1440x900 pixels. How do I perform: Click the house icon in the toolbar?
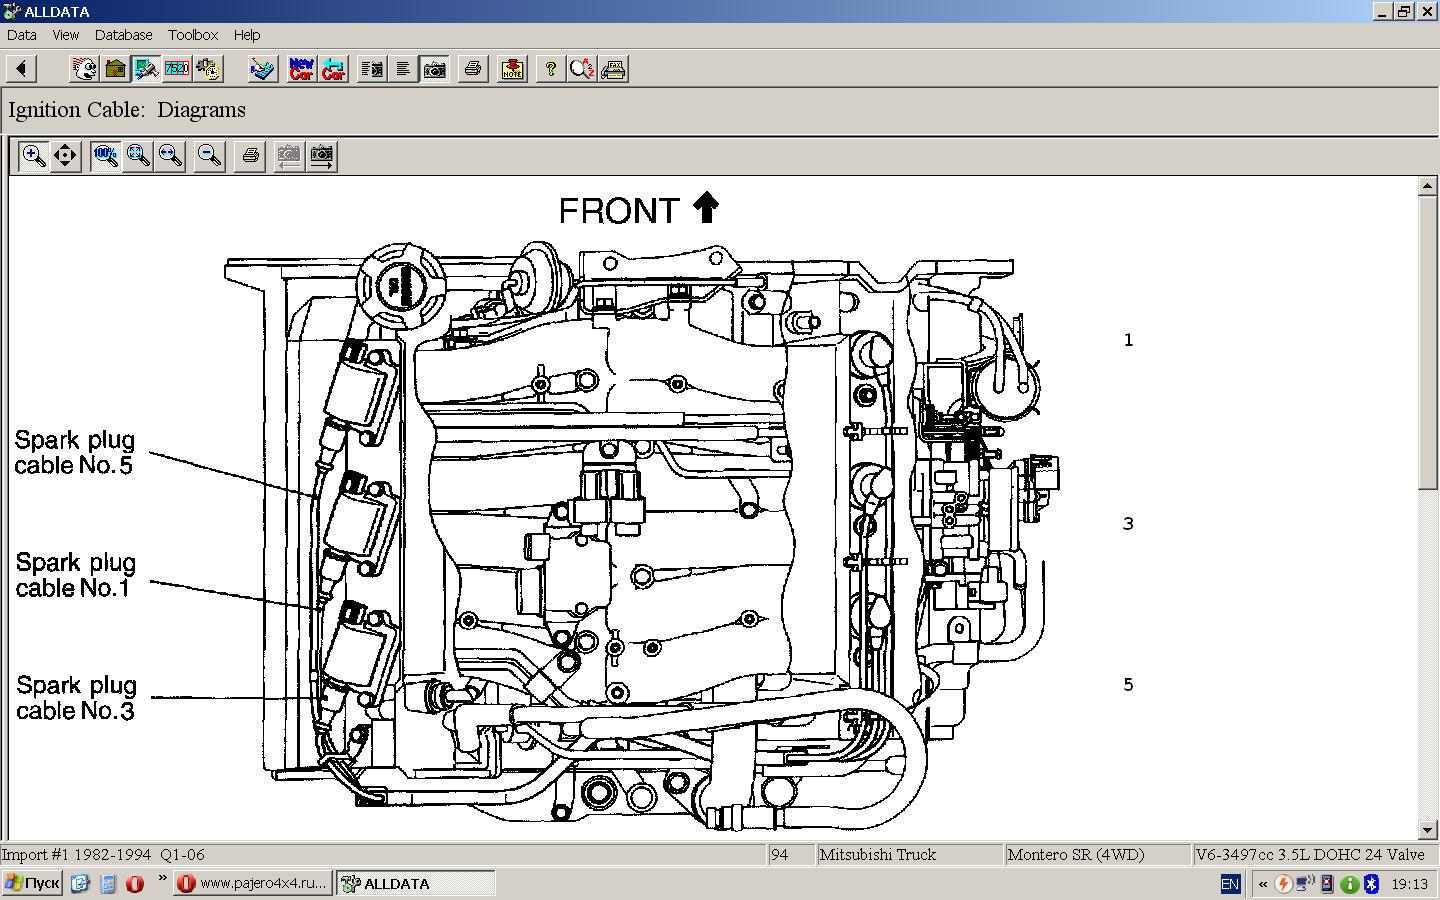(116, 69)
